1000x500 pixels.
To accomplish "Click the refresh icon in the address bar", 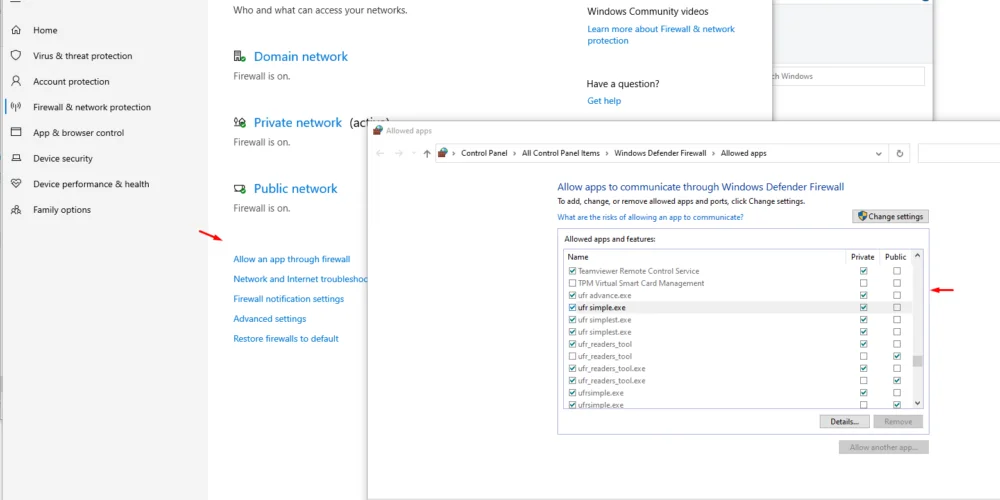I will [899, 154].
